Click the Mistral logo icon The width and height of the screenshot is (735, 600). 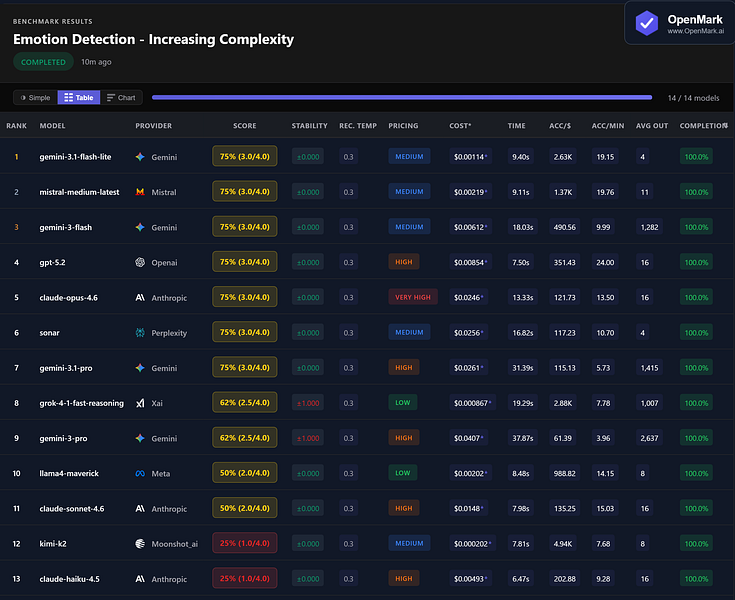[x=140, y=192]
